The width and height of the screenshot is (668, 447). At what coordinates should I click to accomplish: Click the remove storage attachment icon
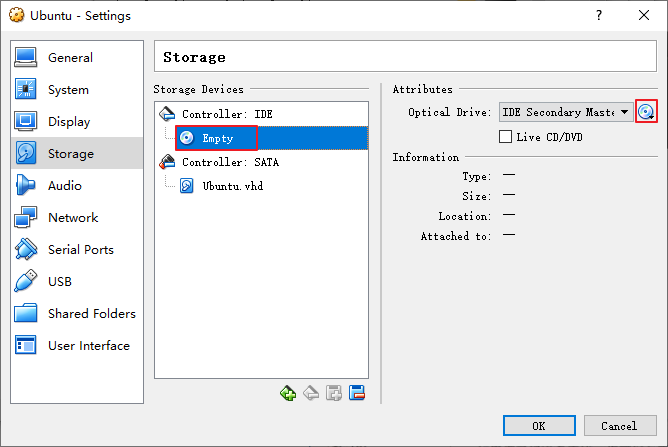point(356,393)
